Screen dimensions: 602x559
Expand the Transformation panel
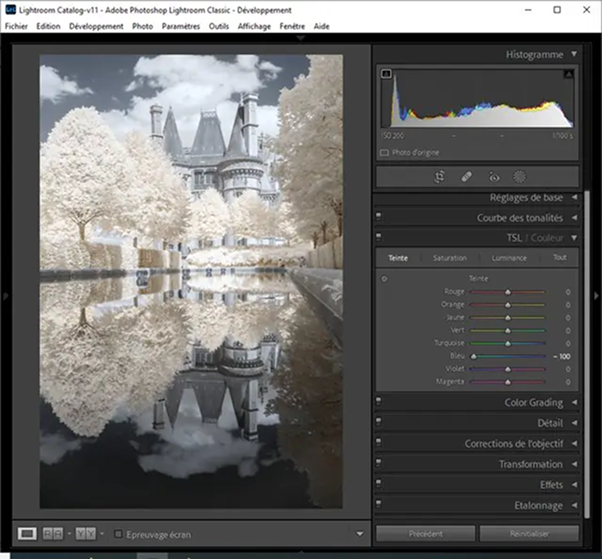click(x=575, y=464)
